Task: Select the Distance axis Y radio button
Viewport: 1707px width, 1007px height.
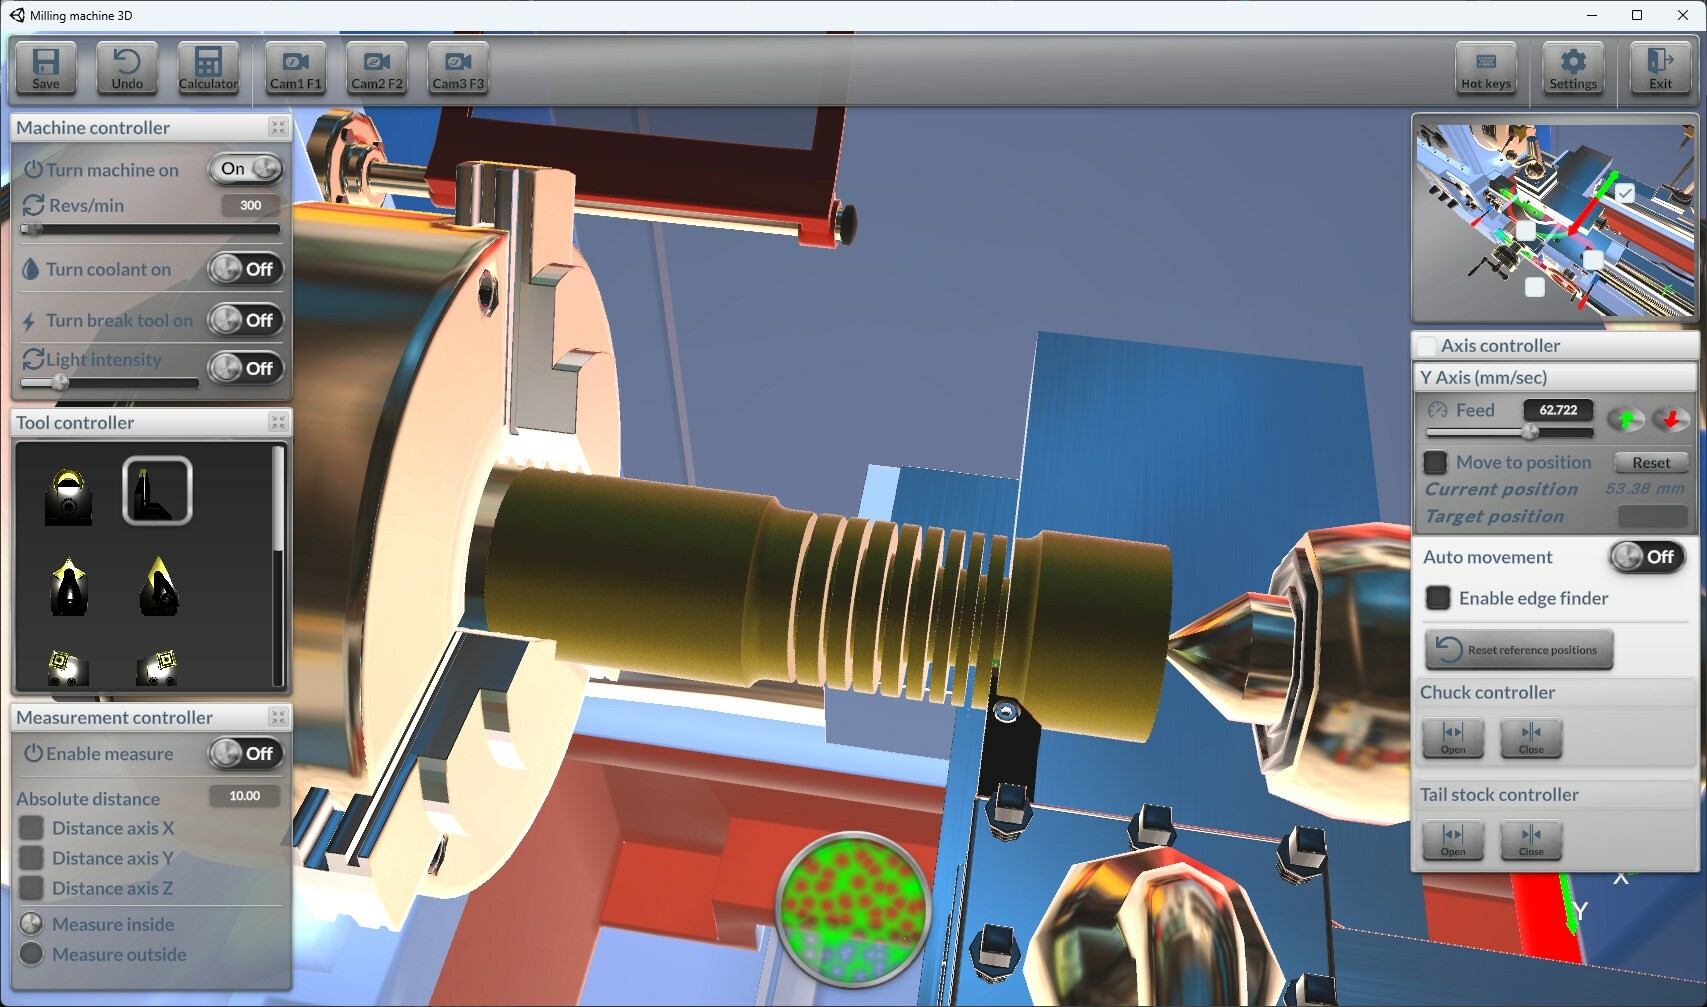Action: (x=31, y=858)
